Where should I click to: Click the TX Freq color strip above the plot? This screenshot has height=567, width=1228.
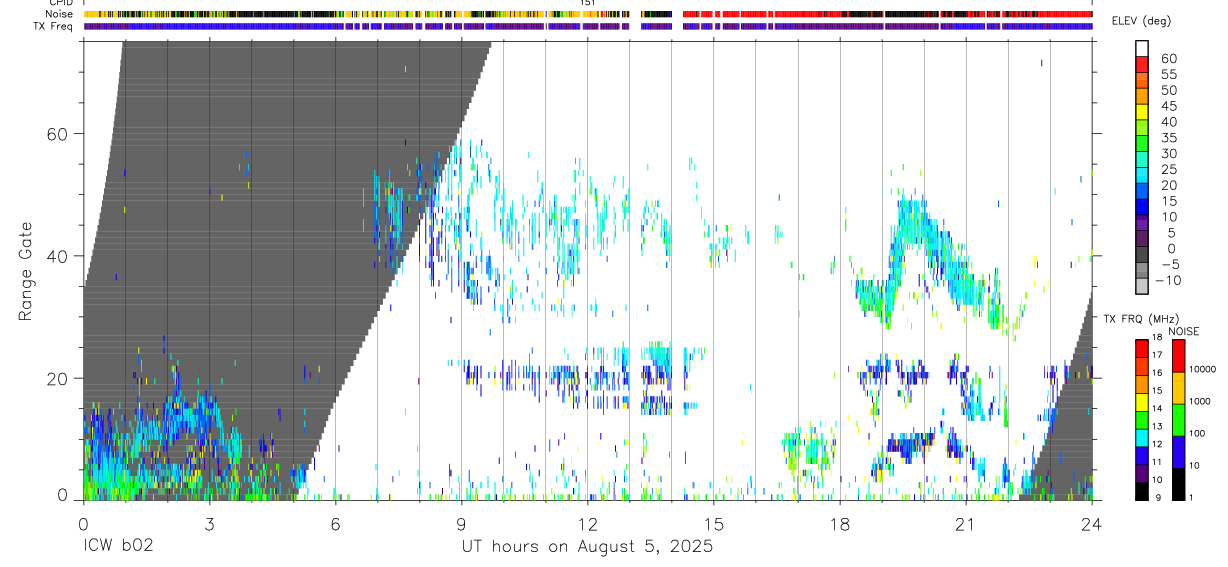[x=587, y=27]
